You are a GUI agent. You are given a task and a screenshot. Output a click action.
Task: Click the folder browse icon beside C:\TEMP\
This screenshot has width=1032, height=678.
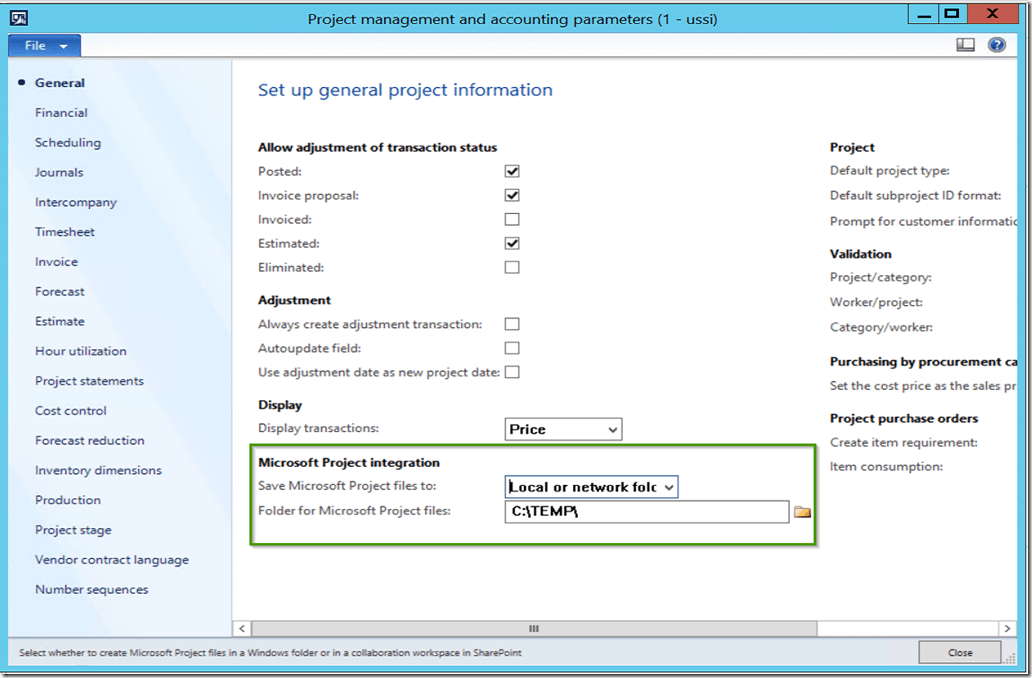click(802, 512)
